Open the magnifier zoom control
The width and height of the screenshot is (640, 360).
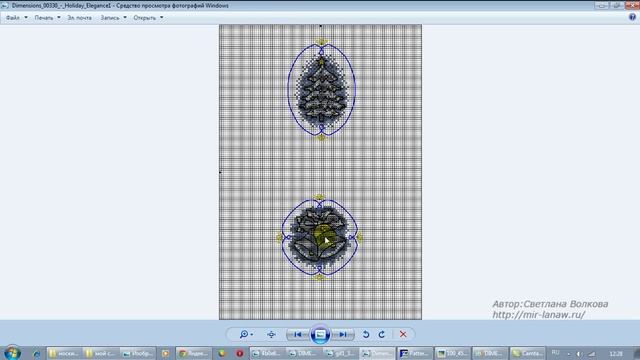coord(246,335)
